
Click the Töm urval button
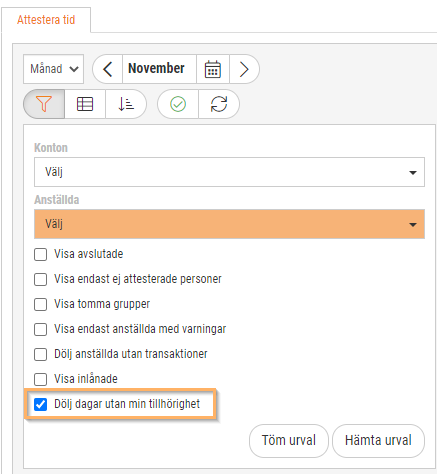pyautogui.click(x=289, y=441)
